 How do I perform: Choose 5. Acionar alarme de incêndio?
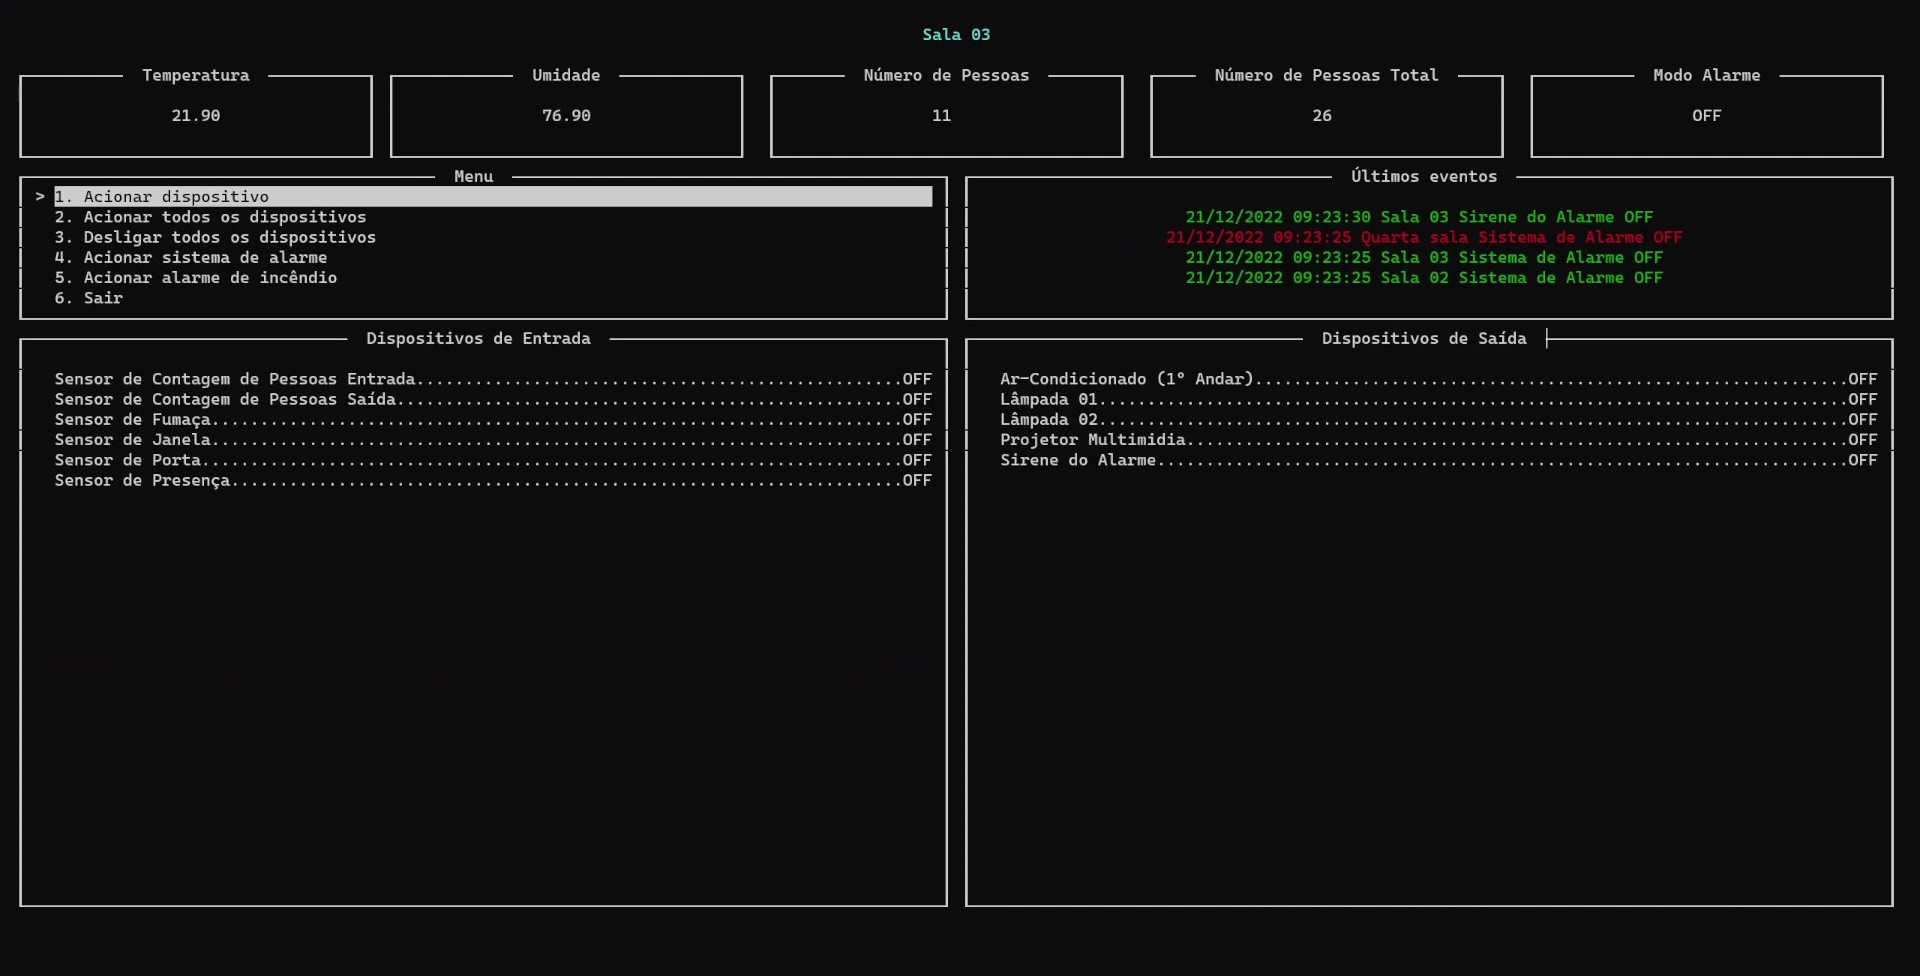point(196,278)
